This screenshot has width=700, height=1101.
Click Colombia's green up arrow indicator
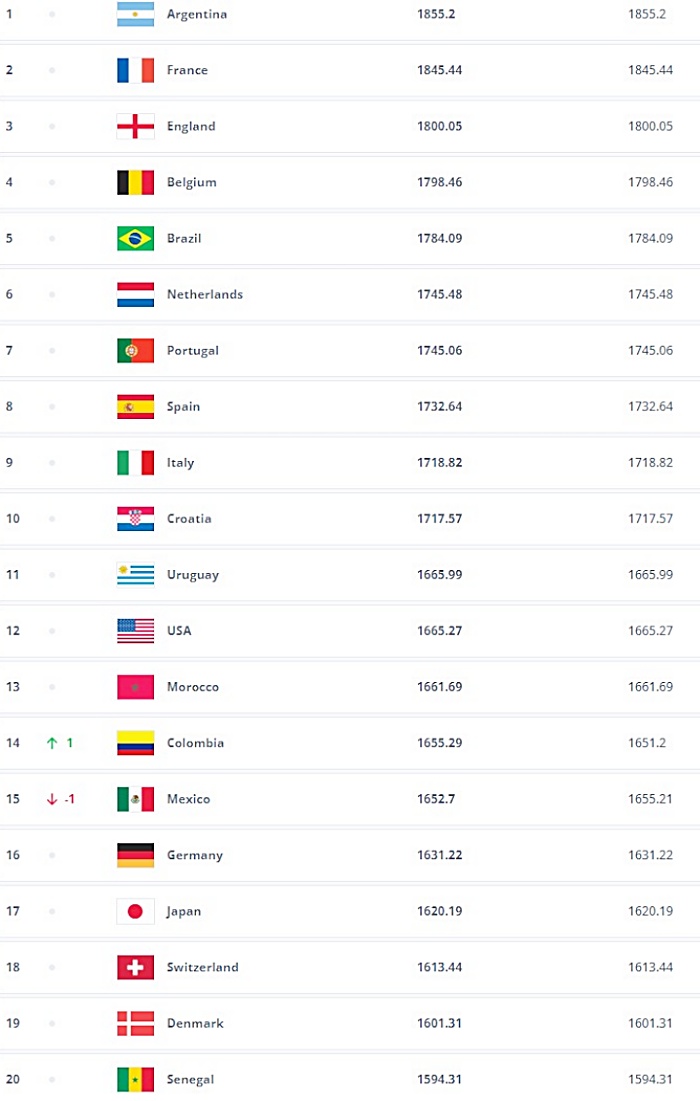[x=52, y=743]
